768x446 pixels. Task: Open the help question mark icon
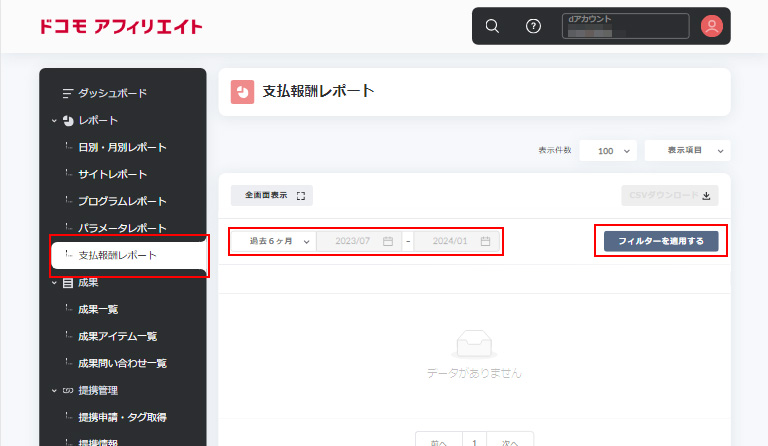coord(533,26)
